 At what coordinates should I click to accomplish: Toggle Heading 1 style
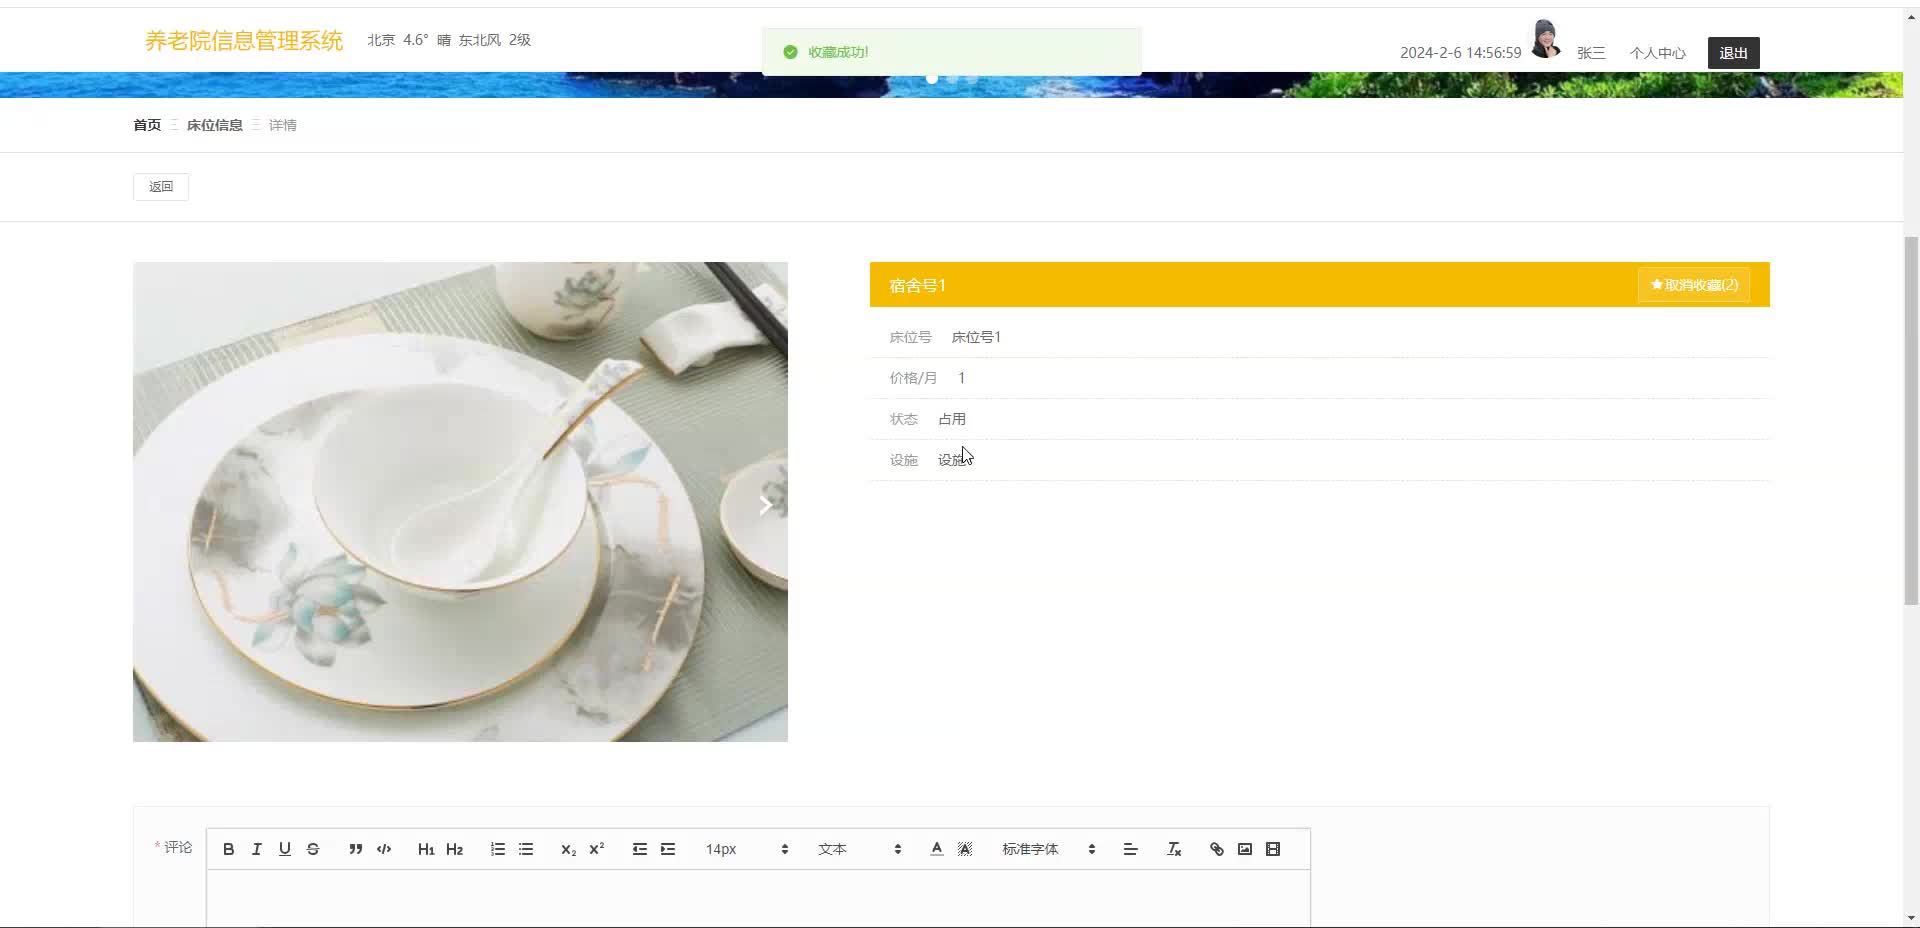426,849
